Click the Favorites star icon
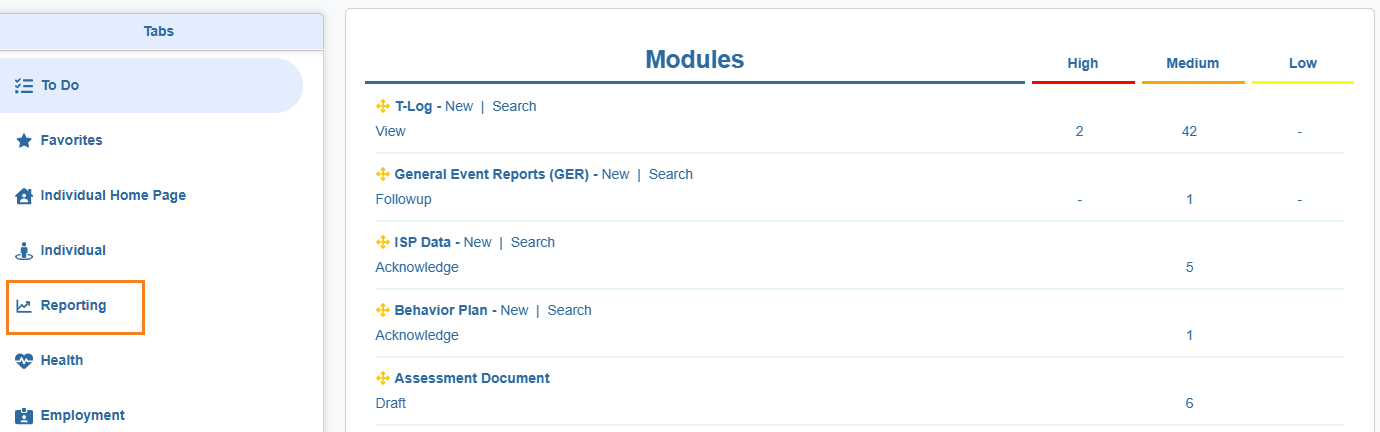This screenshot has height=432, width=1380. (25, 141)
